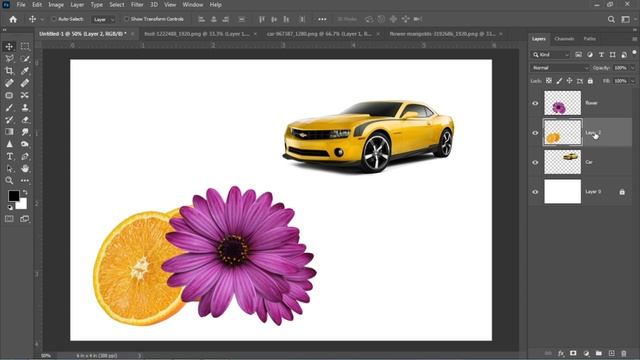Hide Layer 0 visibility eye
640x360 pixels.
coord(535,192)
